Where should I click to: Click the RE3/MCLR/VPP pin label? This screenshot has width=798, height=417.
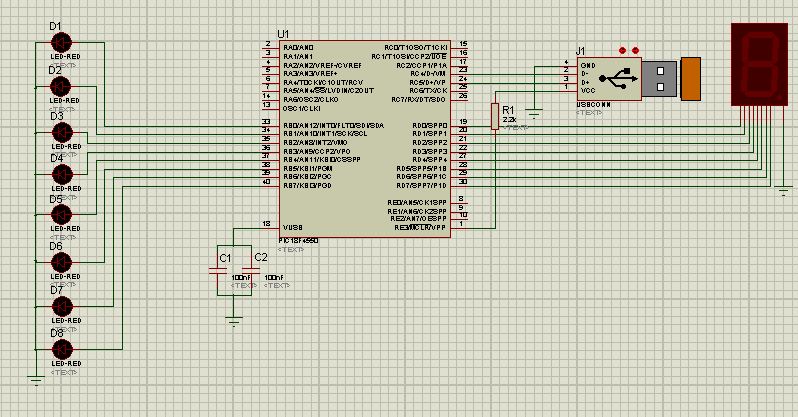(420, 227)
